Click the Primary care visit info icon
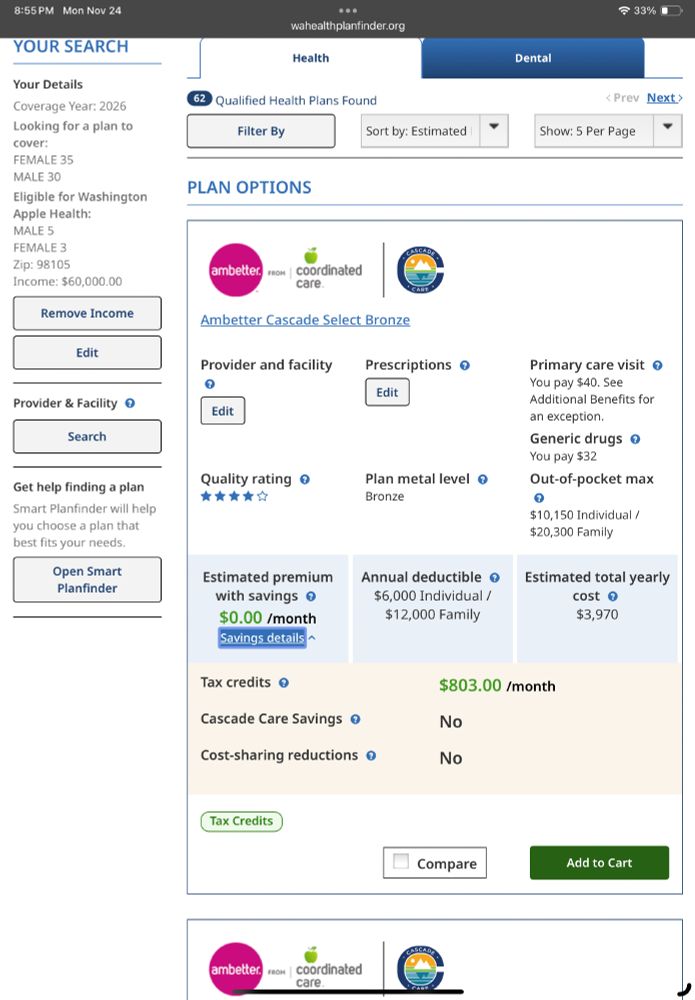Image resolution: width=695 pixels, height=1000 pixels. point(657,366)
